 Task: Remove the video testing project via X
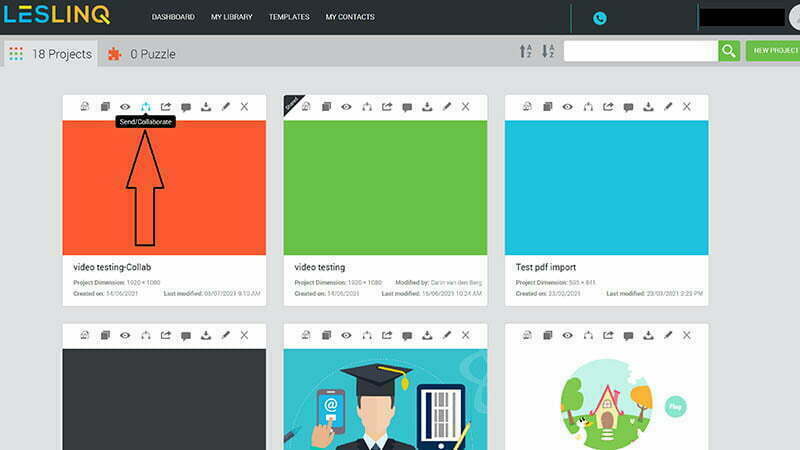[465, 107]
